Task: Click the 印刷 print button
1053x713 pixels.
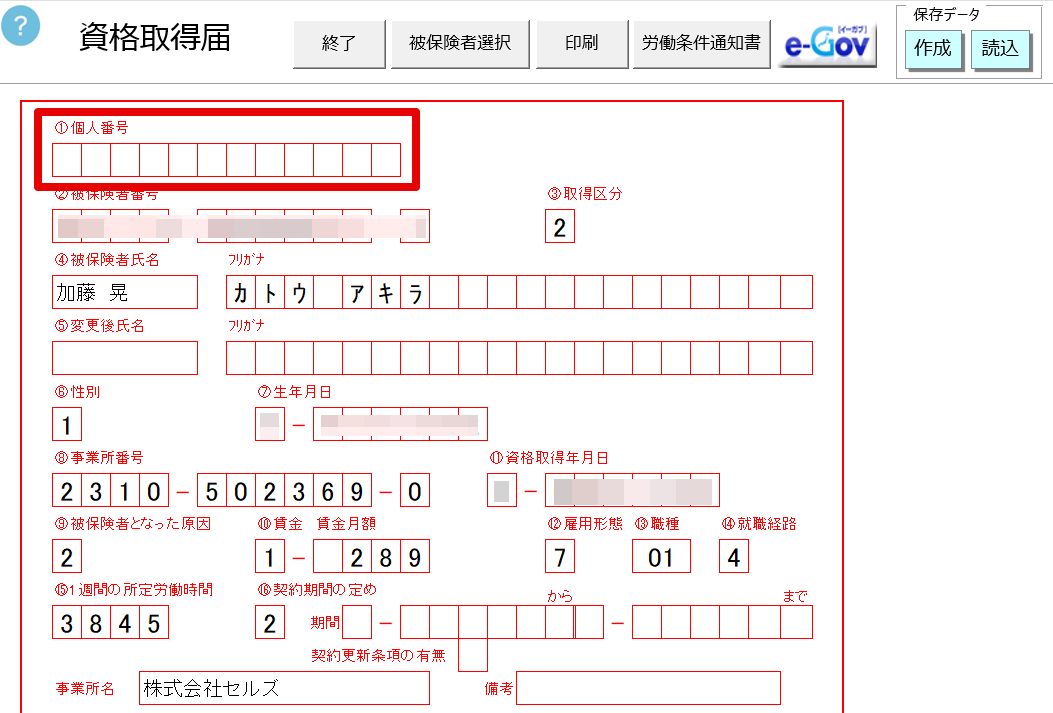Action: coord(582,44)
